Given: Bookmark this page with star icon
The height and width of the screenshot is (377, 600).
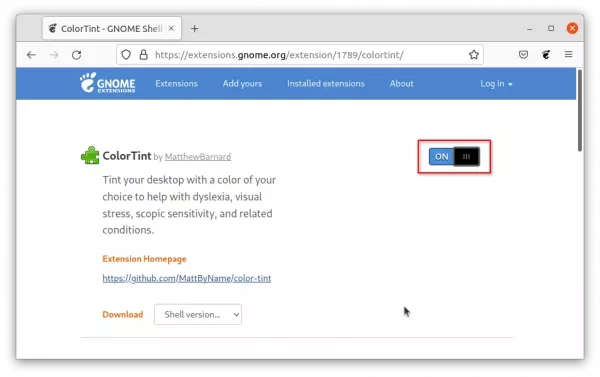Looking at the screenshot, I should click(x=474, y=55).
